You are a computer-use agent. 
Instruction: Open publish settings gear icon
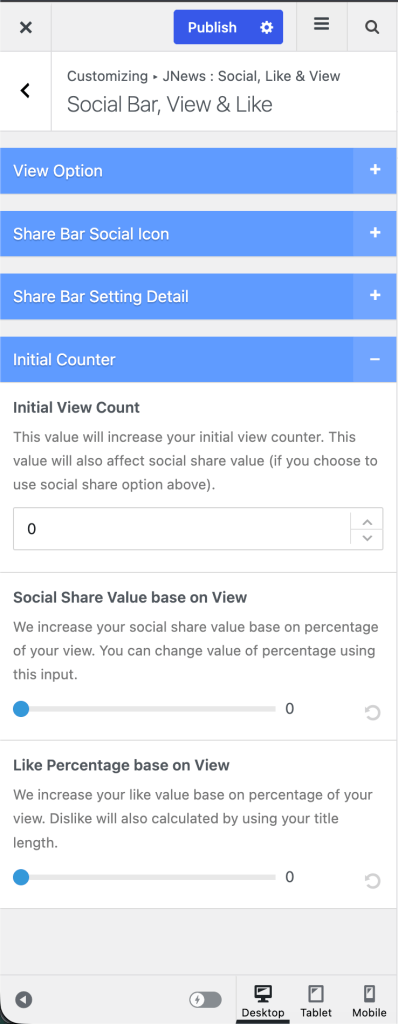click(266, 27)
